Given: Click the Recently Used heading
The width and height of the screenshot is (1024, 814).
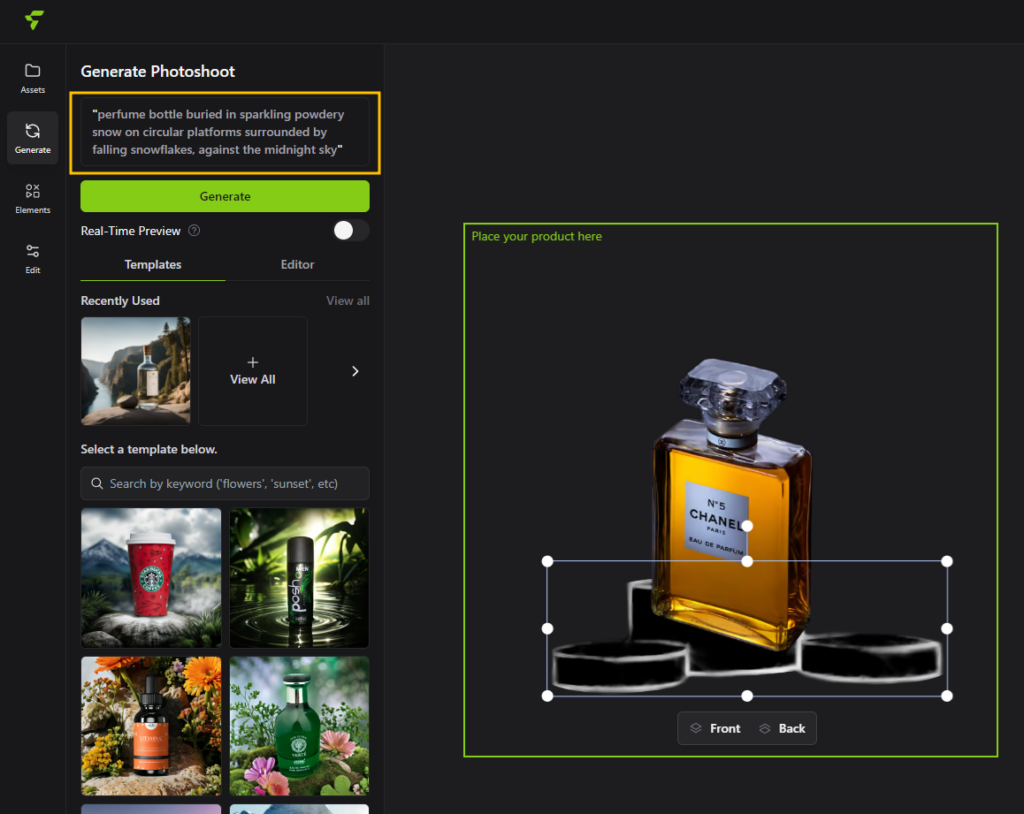Looking at the screenshot, I should coord(120,301).
